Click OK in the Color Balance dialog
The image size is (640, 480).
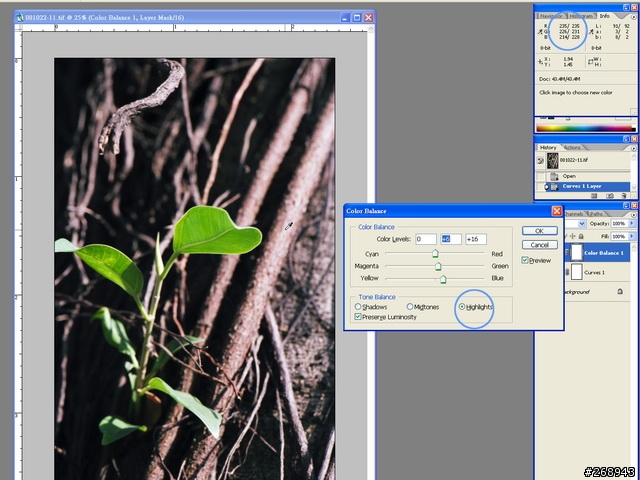539,231
